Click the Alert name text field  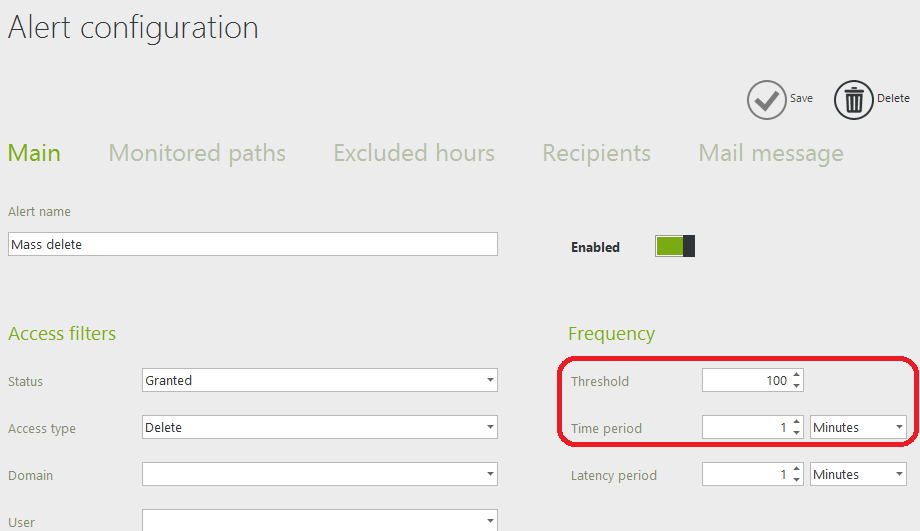point(253,244)
